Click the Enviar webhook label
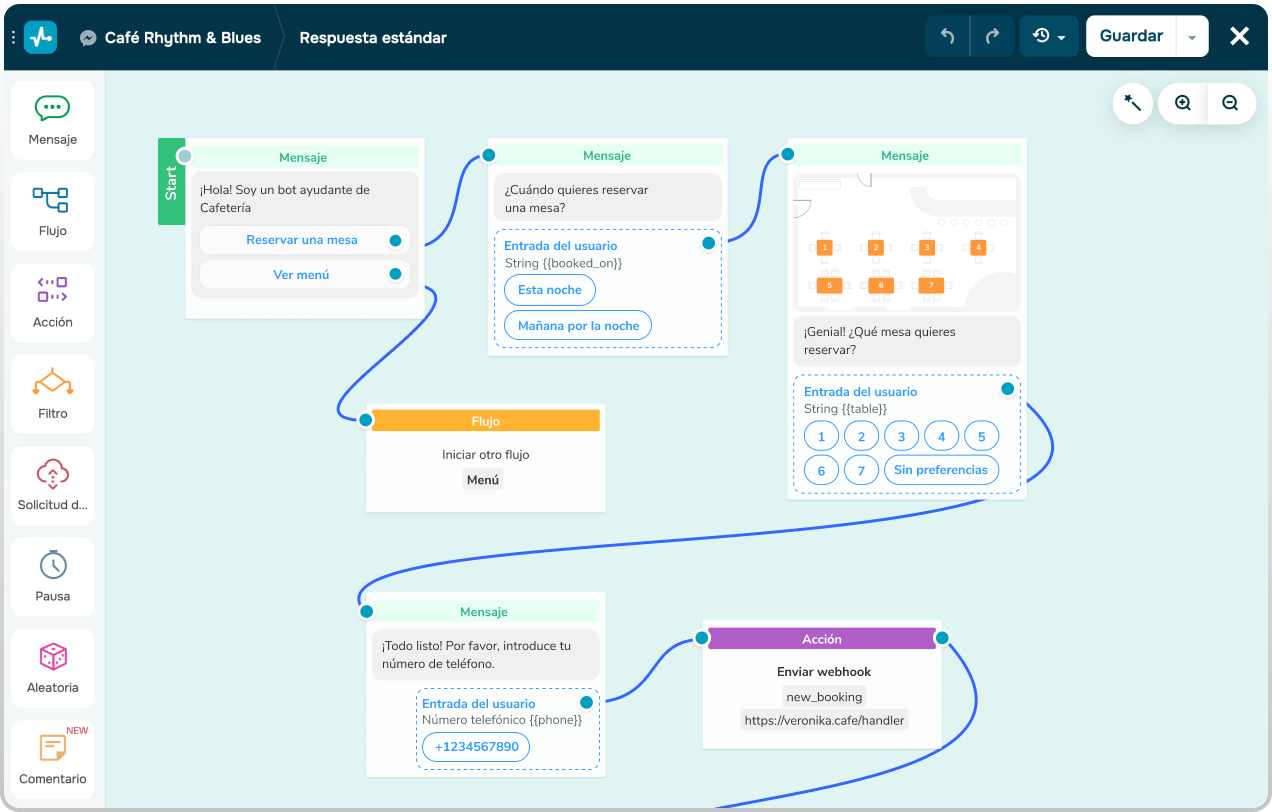Viewport: 1272px width, 812px height. click(x=824, y=672)
